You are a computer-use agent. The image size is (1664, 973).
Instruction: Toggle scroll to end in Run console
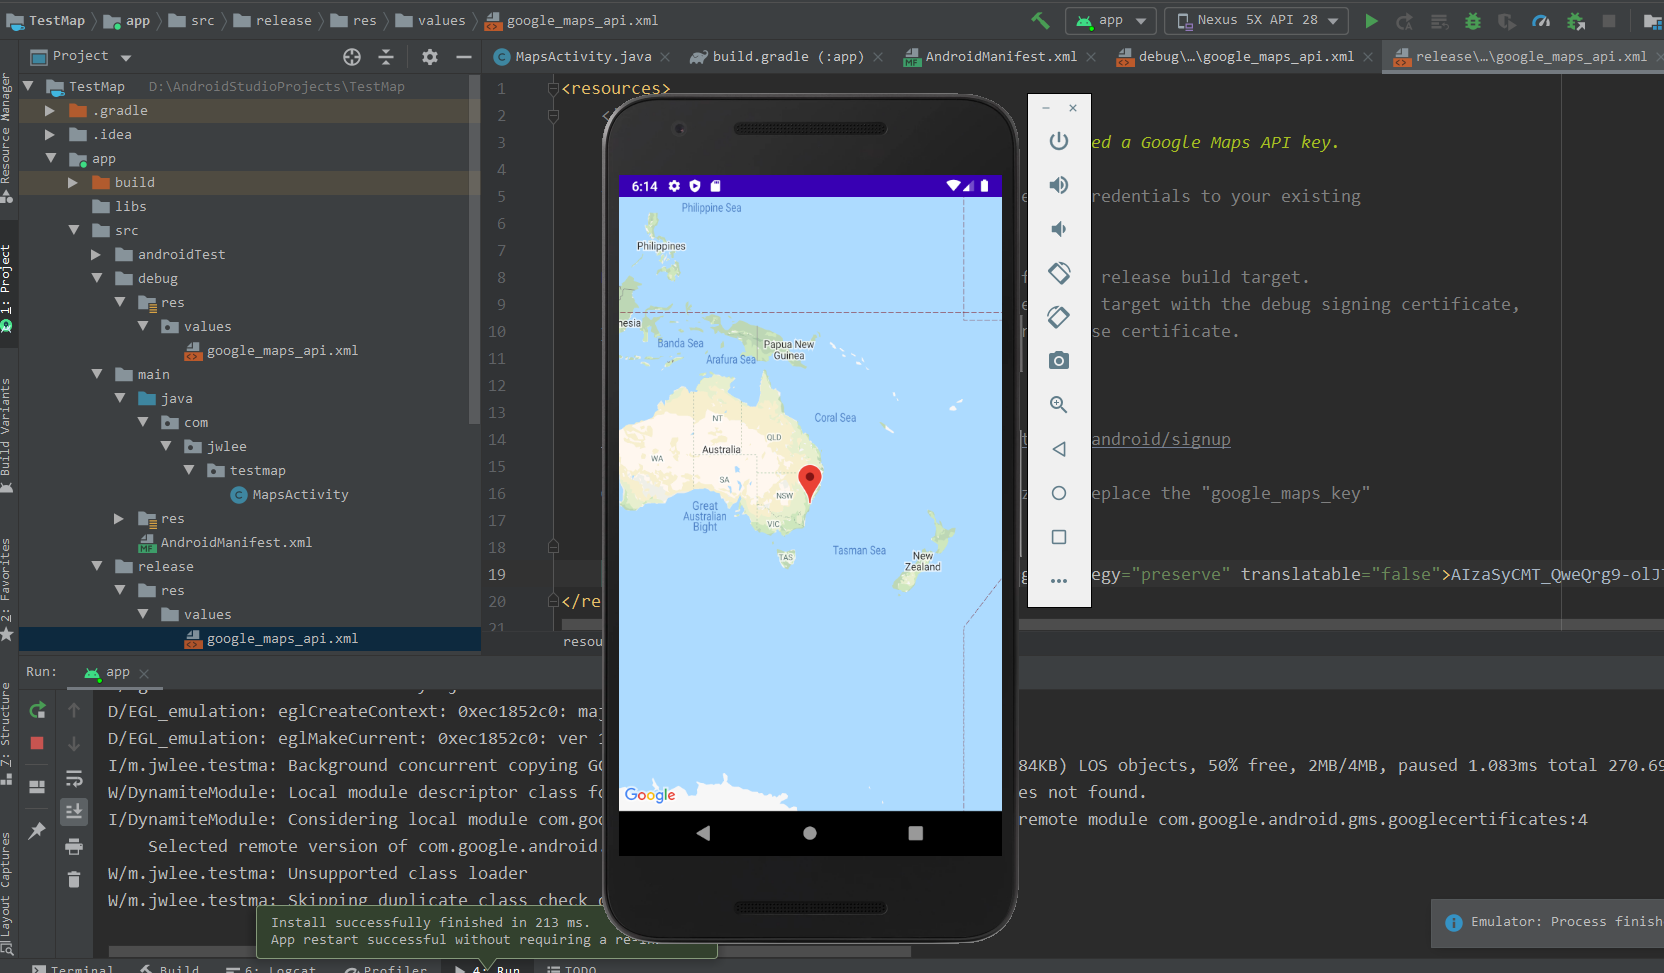(74, 811)
